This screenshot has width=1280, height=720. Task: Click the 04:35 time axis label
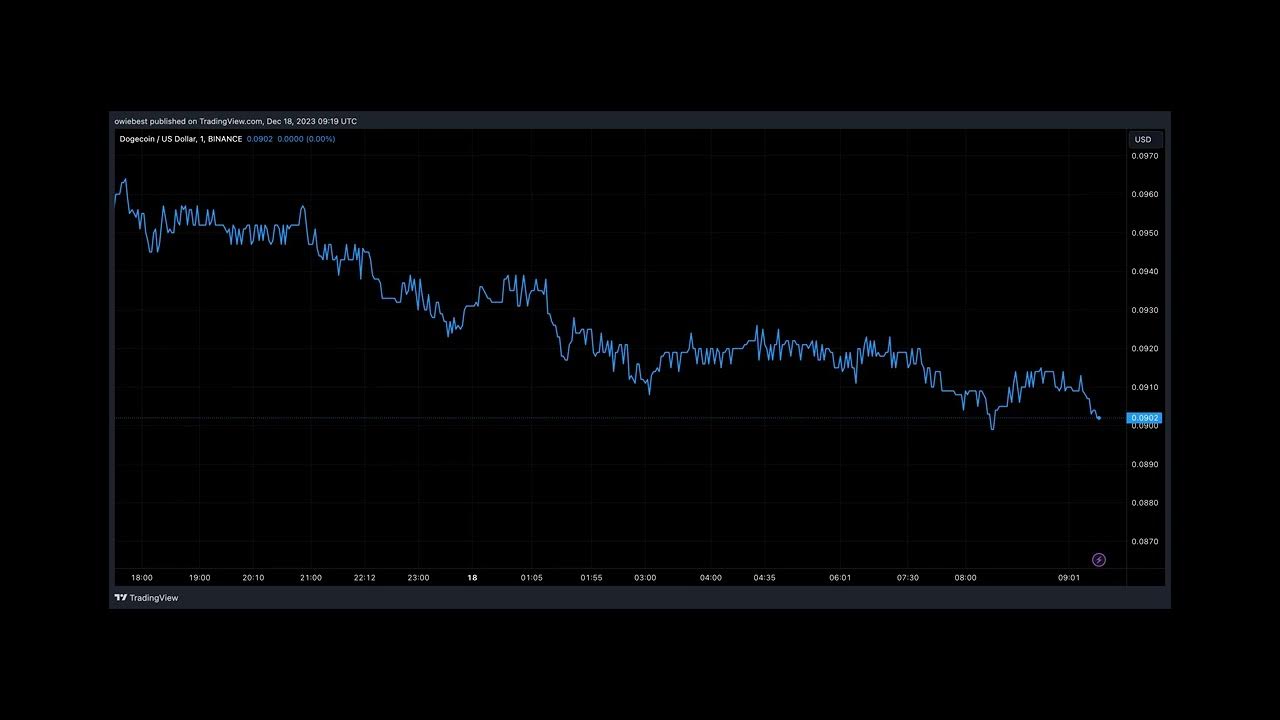tap(764, 578)
